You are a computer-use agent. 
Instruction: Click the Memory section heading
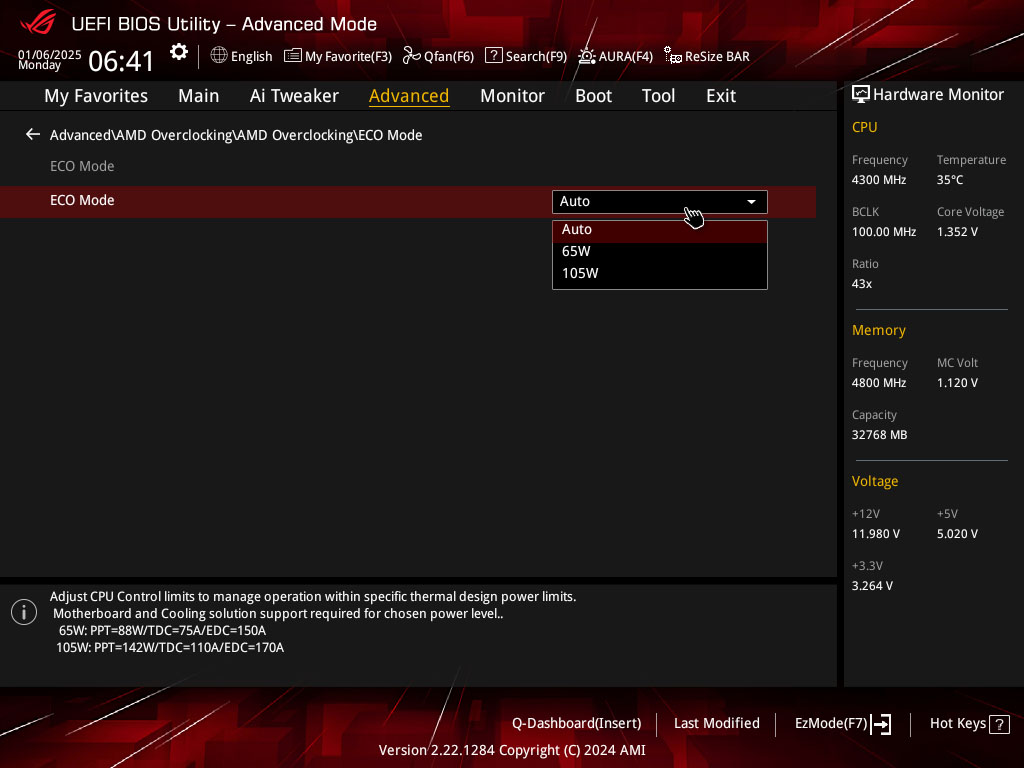tap(878, 330)
